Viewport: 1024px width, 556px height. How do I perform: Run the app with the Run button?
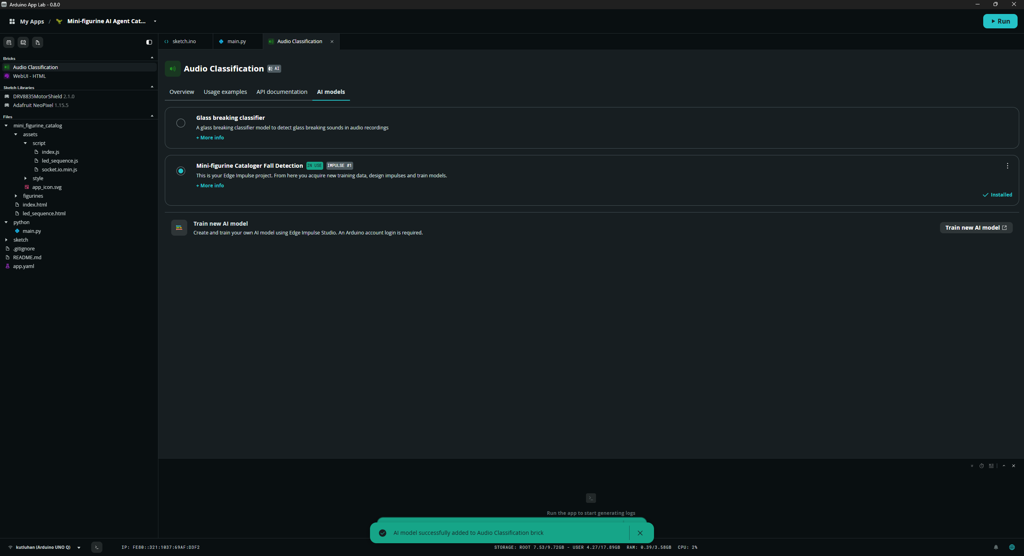[x=1000, y=21]
